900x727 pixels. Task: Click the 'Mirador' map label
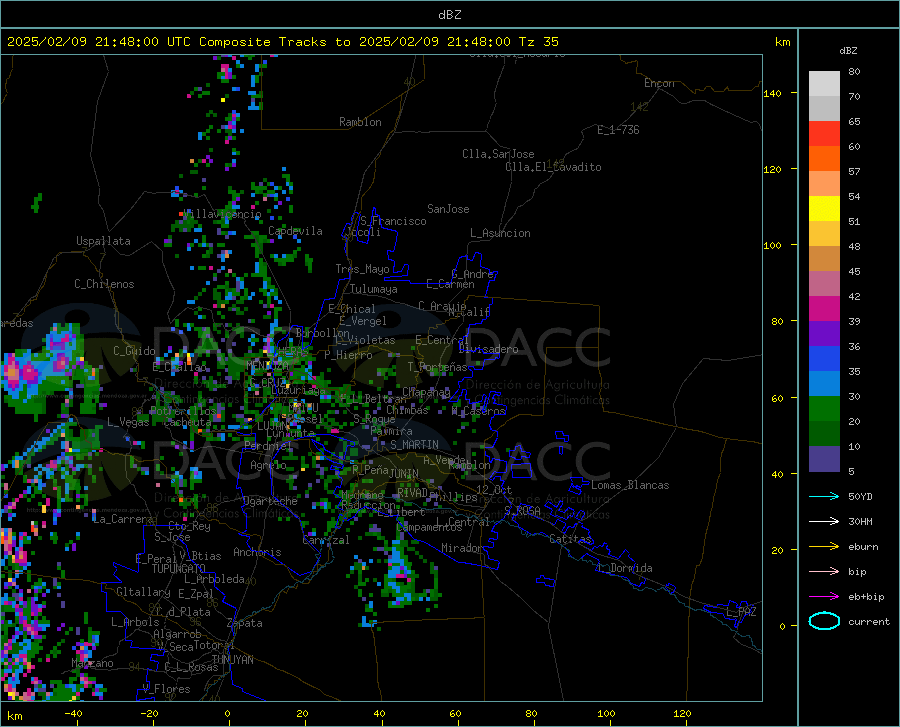coord(462,548)
